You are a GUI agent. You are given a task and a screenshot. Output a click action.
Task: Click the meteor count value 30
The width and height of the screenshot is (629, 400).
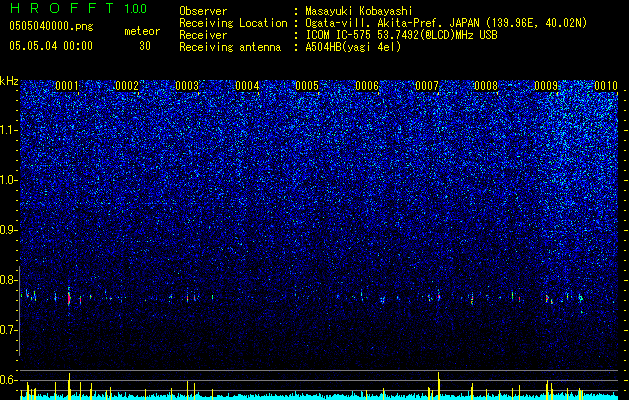(x=145, y=46)
